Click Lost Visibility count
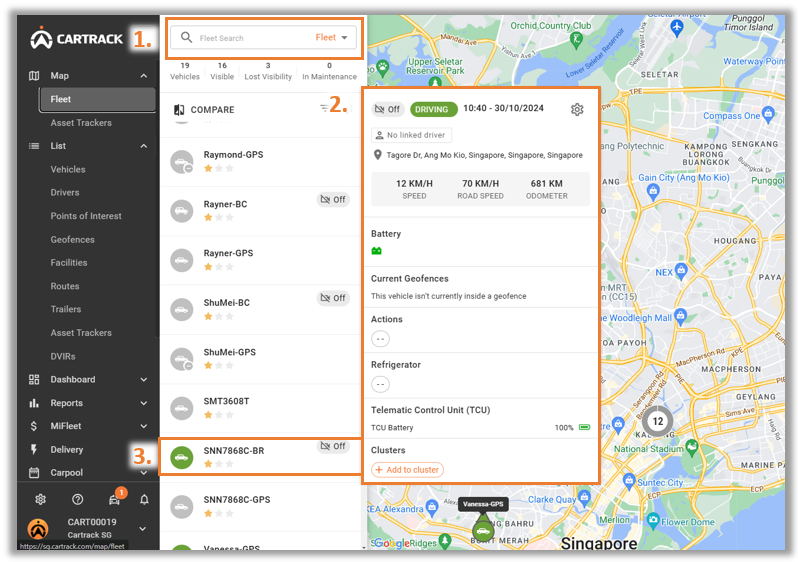The height and width of the screenshot is (562, 798). coord(268,71)
